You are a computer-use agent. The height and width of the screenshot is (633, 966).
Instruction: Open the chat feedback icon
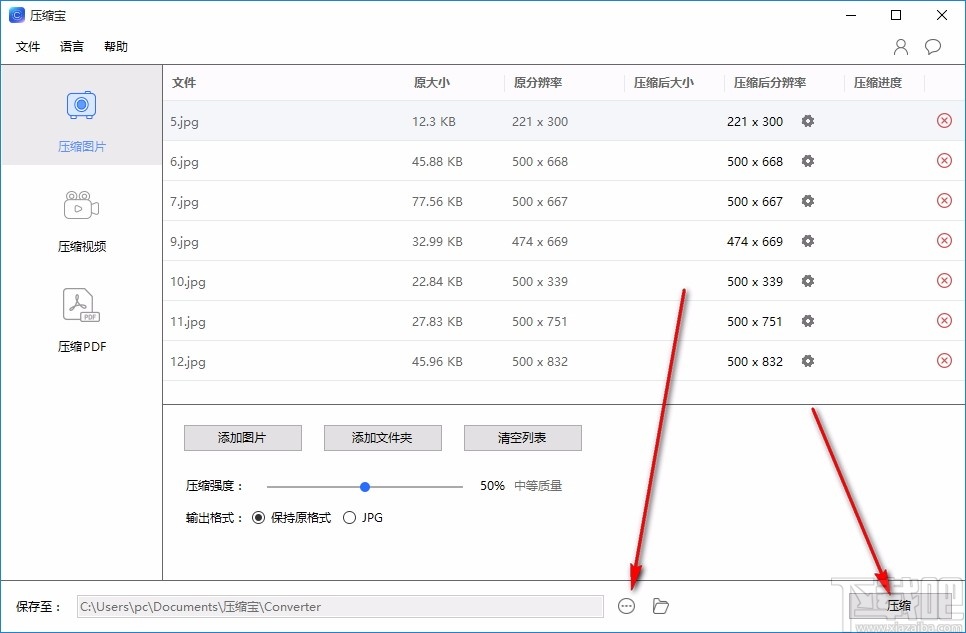932,46
